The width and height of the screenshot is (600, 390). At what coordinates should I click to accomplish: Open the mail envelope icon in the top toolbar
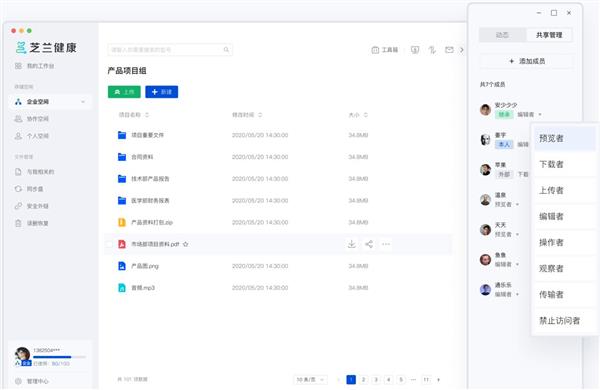pos(449,50)
